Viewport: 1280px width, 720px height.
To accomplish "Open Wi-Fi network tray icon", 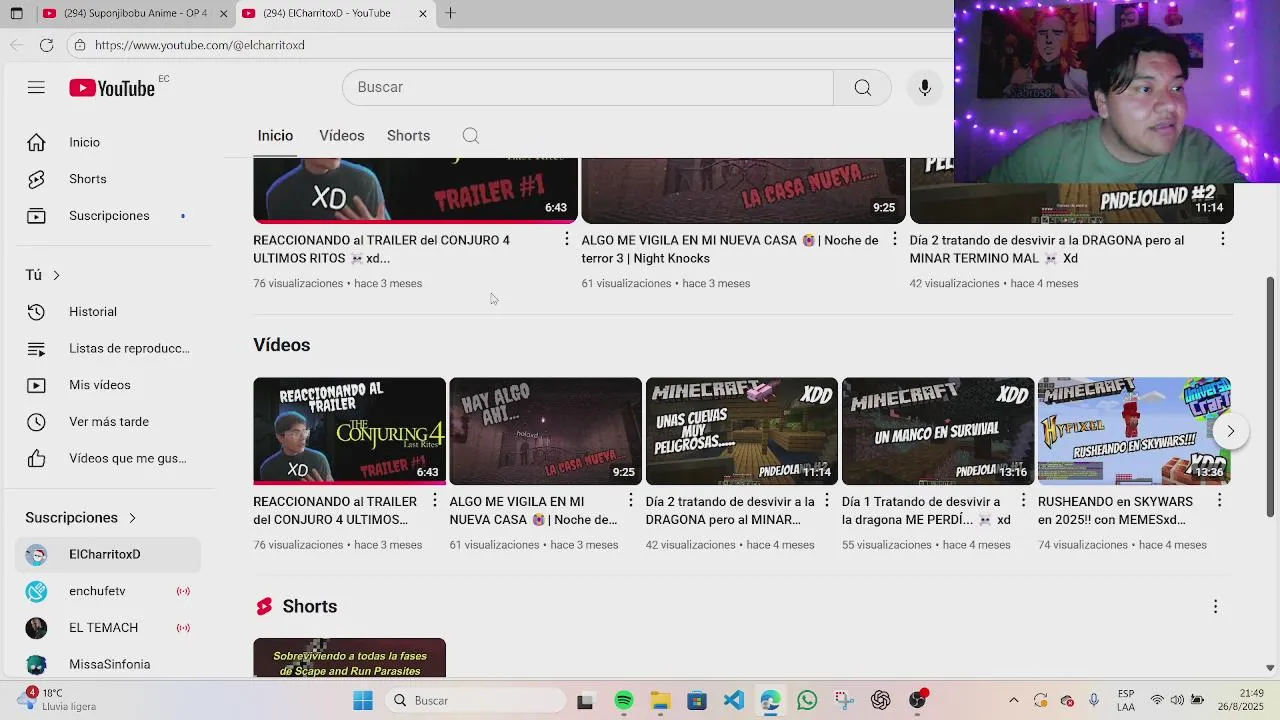I will [1157, 701].
